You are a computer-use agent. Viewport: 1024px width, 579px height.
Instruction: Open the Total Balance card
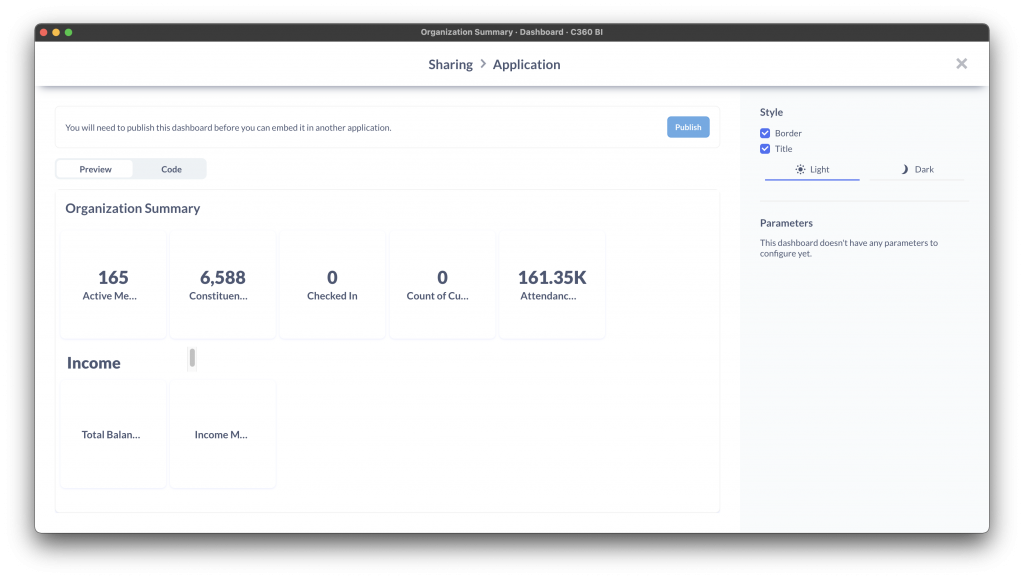(113, 434)
